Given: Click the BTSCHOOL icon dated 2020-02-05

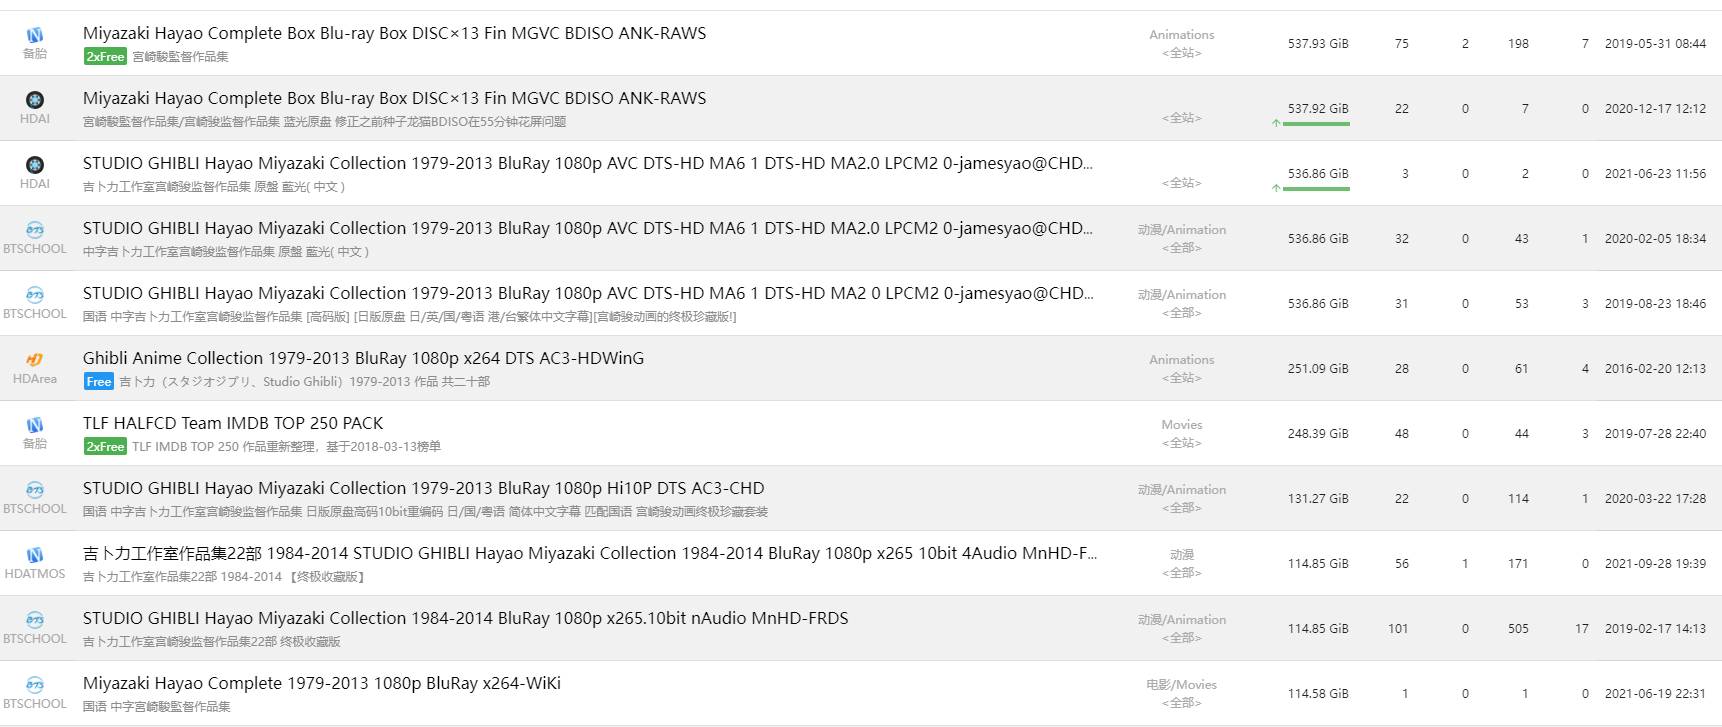Looking at the screenshot, I should tap(35, 230).
